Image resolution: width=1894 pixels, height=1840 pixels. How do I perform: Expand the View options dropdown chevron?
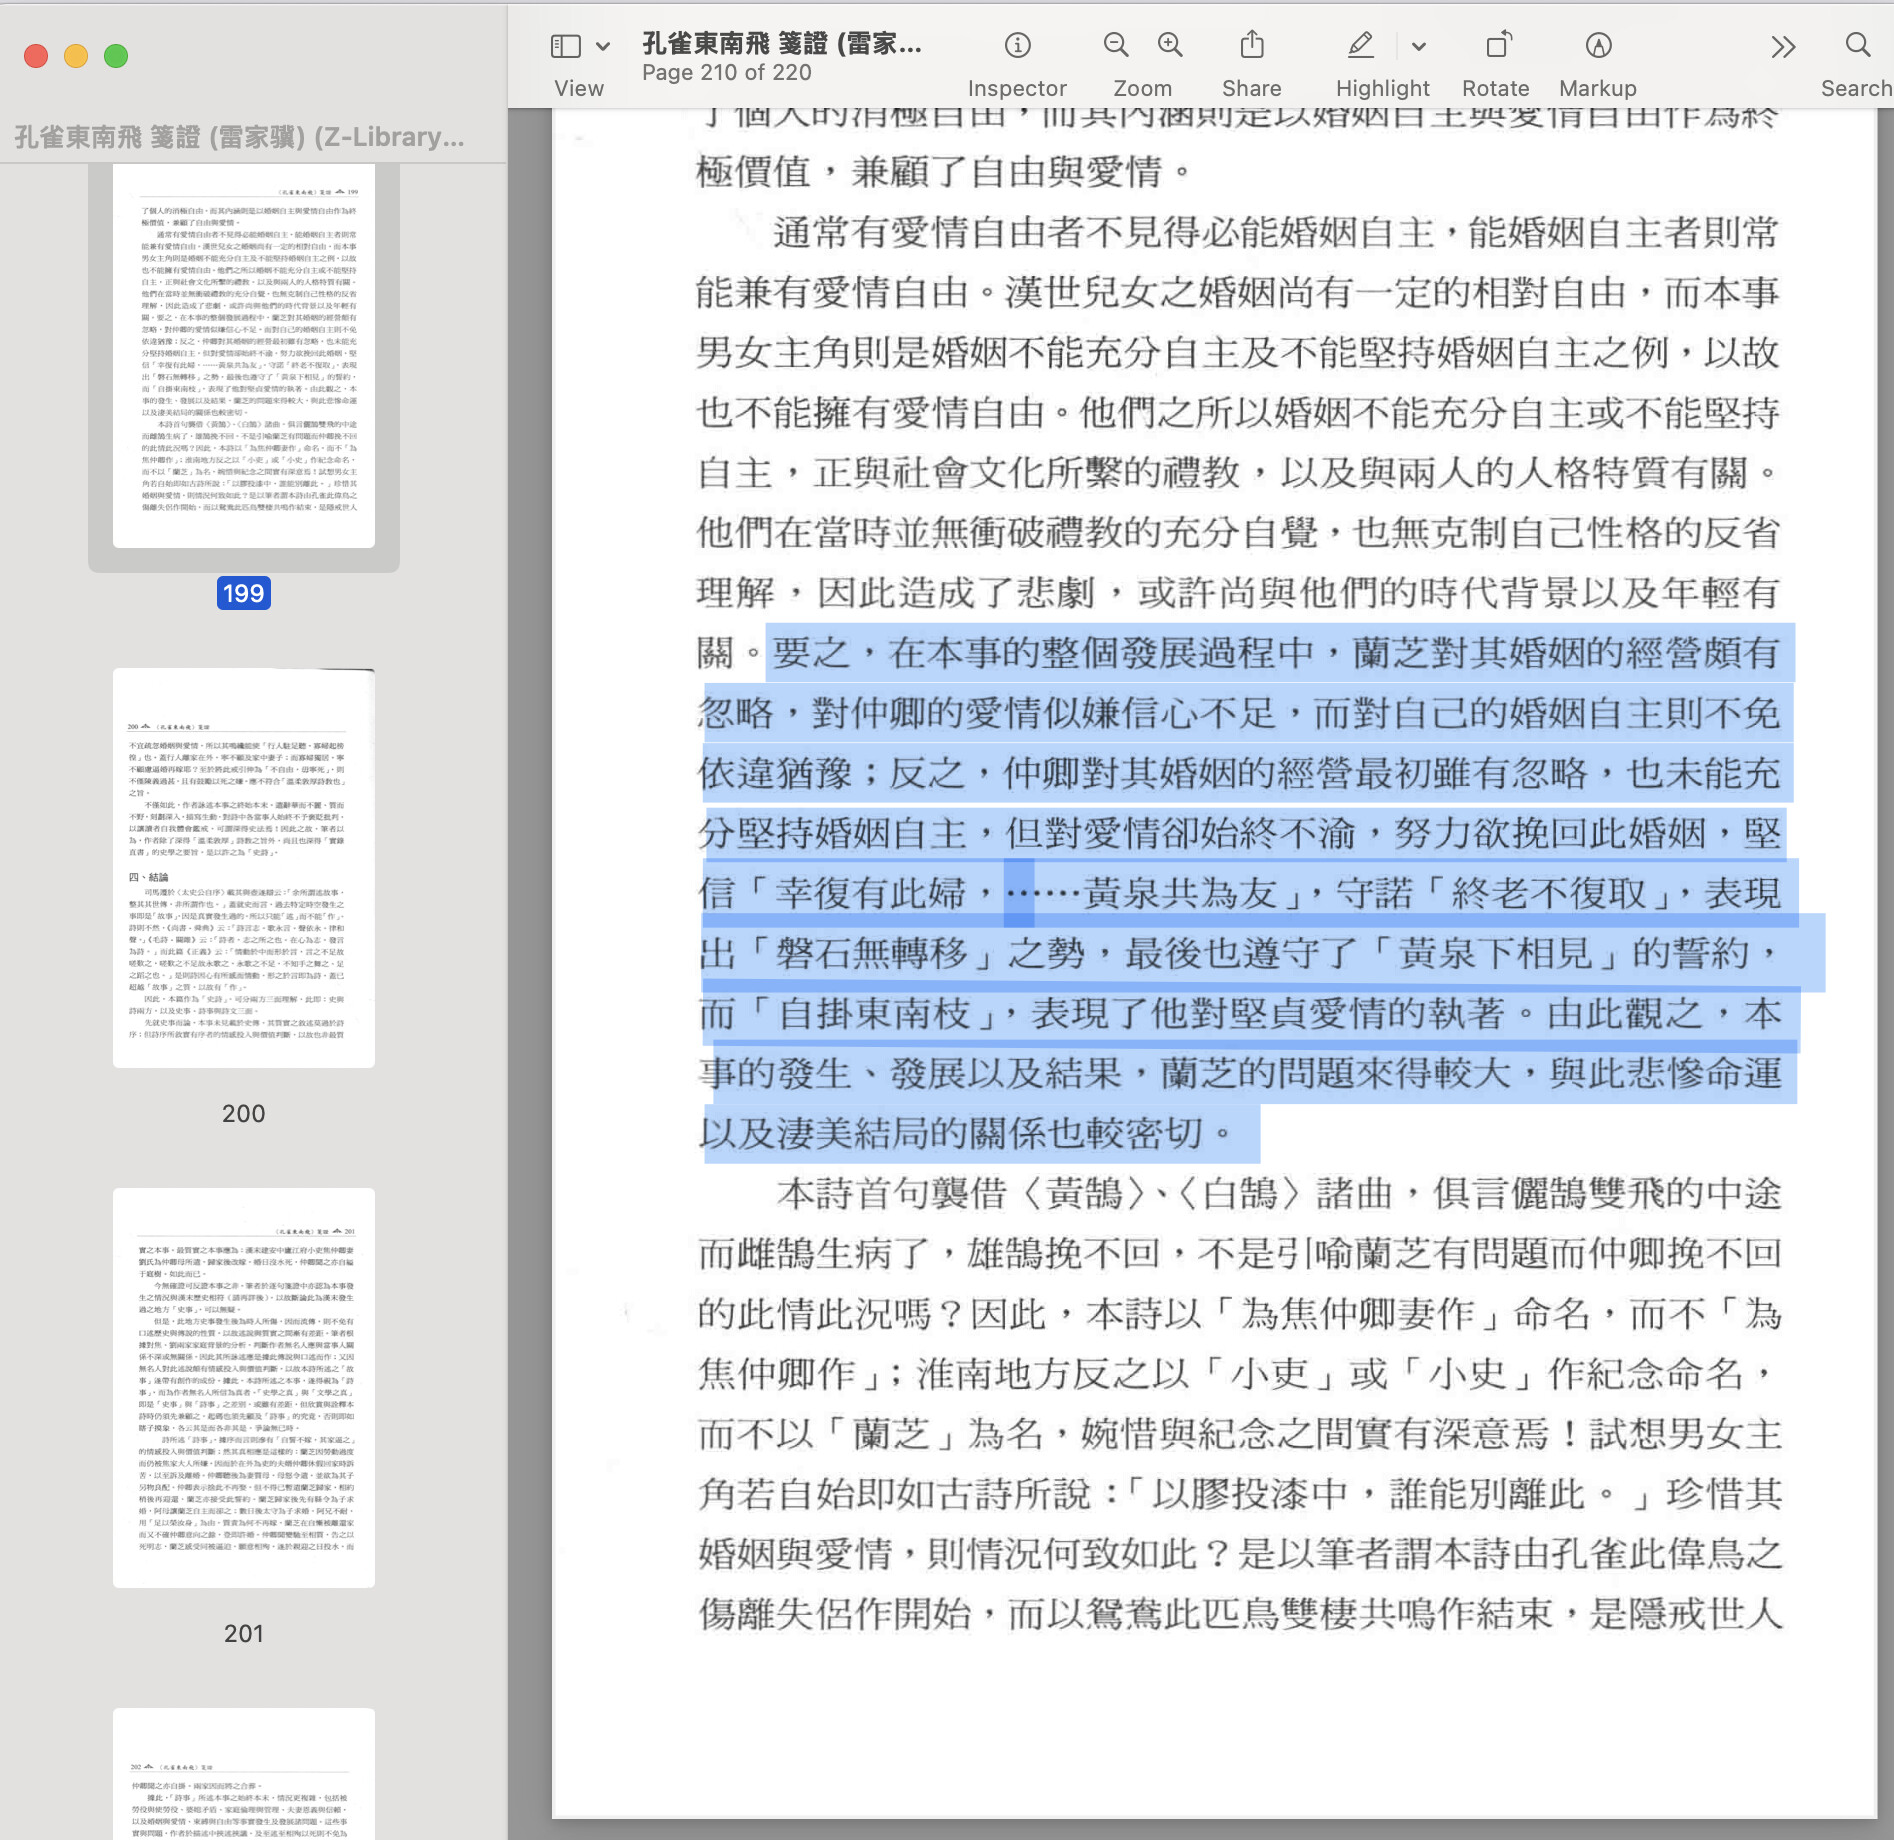601,45
